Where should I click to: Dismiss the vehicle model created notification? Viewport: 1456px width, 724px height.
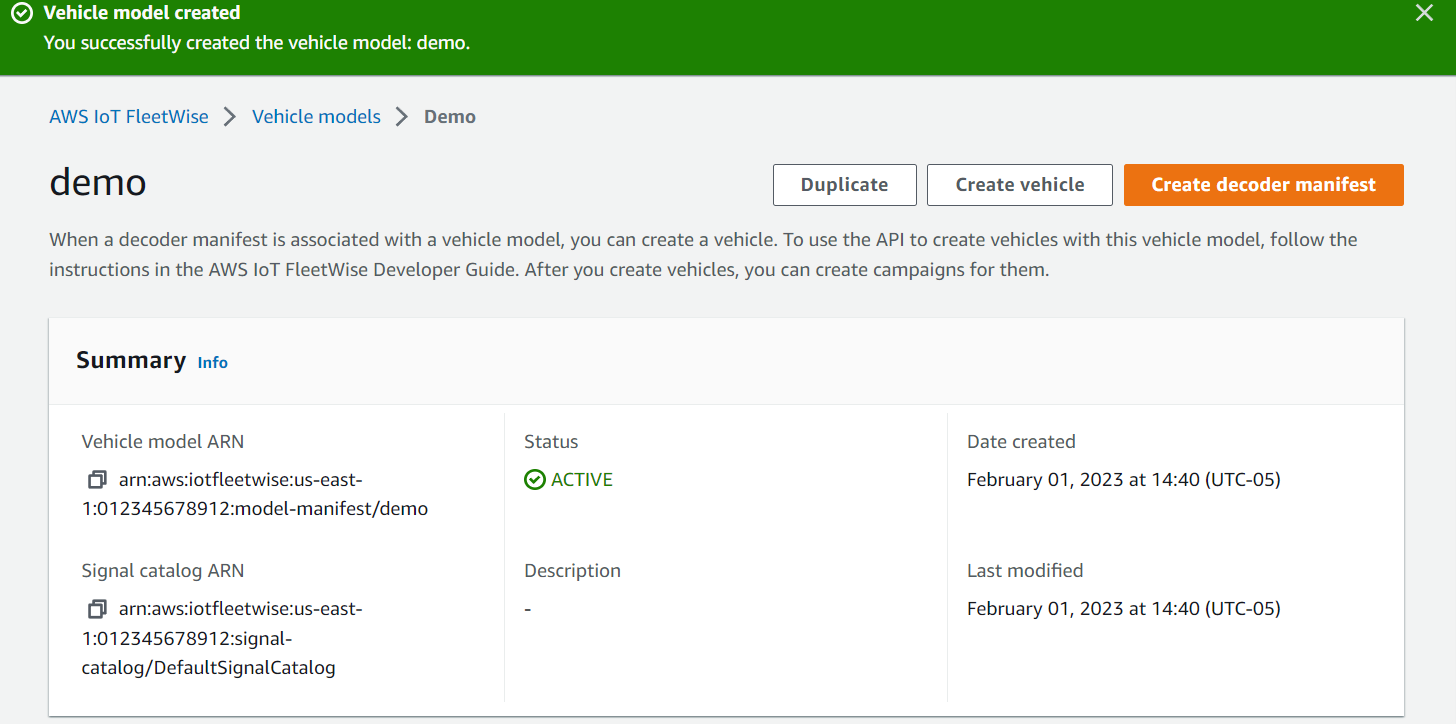(1424, 13)
